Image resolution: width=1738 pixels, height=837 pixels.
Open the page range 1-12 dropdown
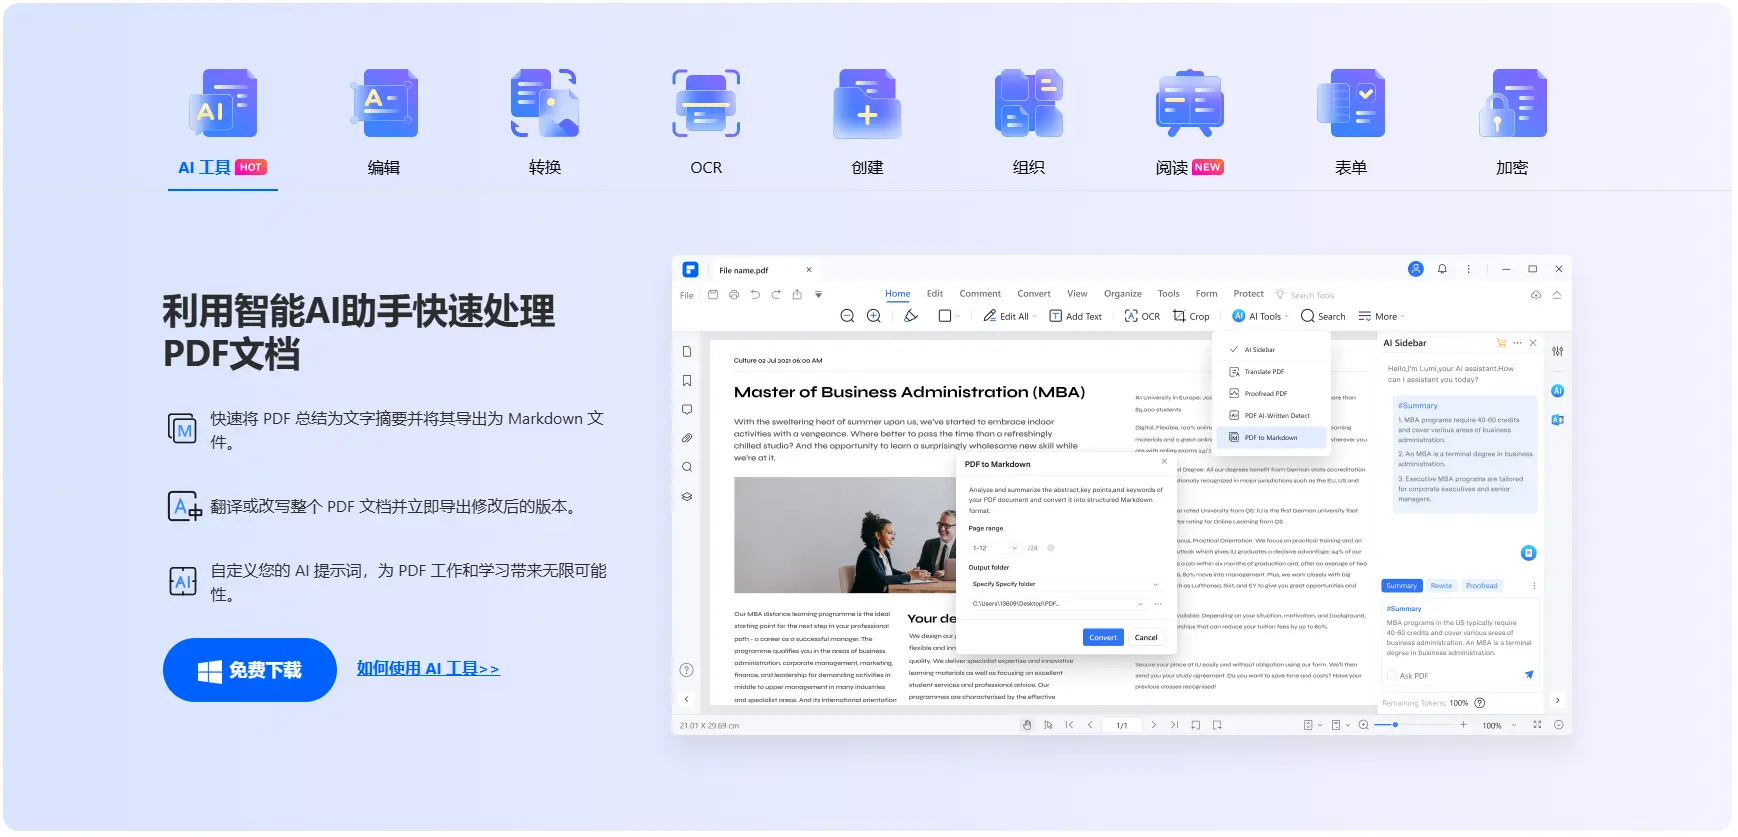tap(995, 548)
